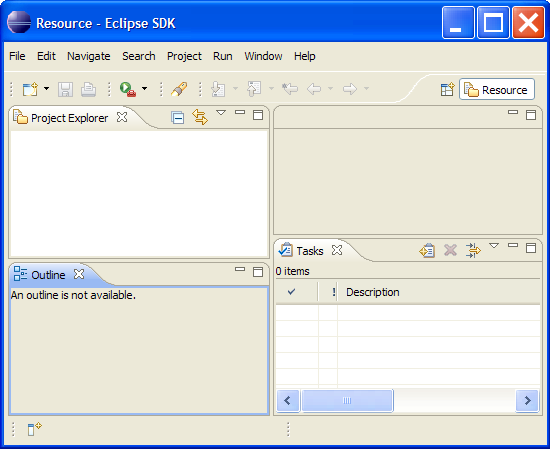Click the Delete task X icon
Image resolution: width=550 pixels, height=449 pixels.
(450, 250)
